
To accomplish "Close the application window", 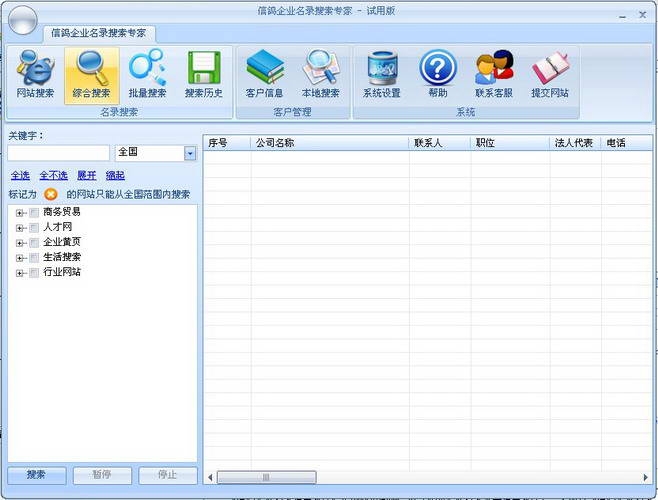I will pos(642,15).
